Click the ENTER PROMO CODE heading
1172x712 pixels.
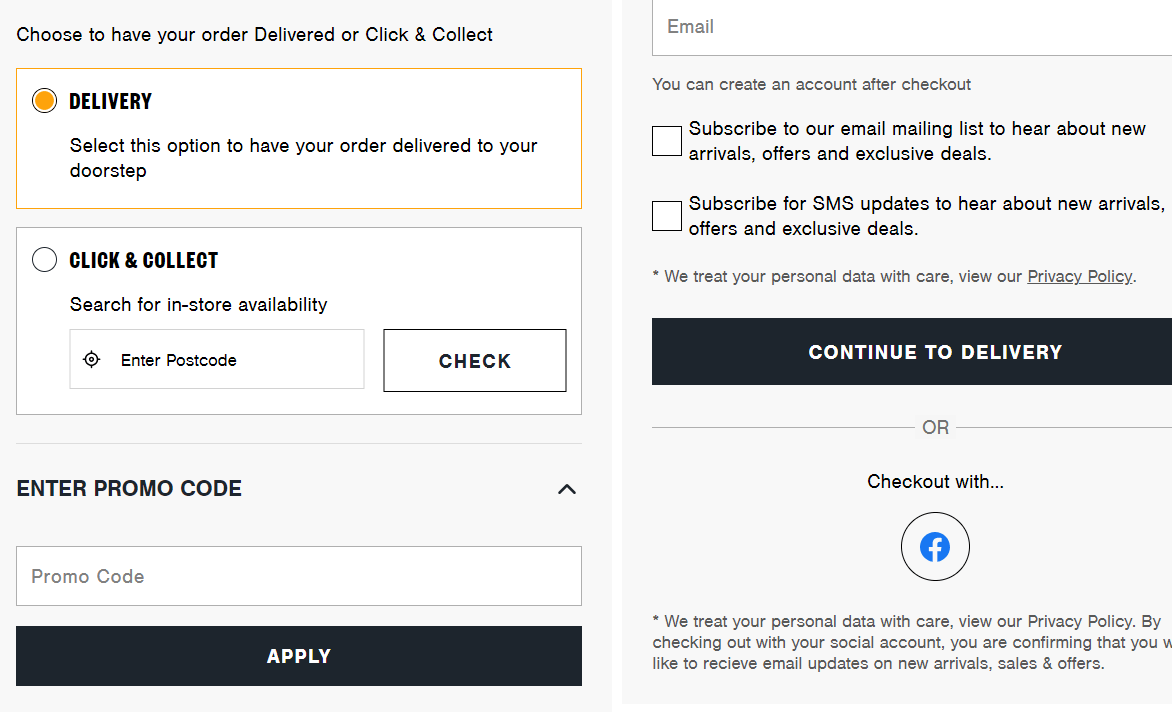click(129, 489)
